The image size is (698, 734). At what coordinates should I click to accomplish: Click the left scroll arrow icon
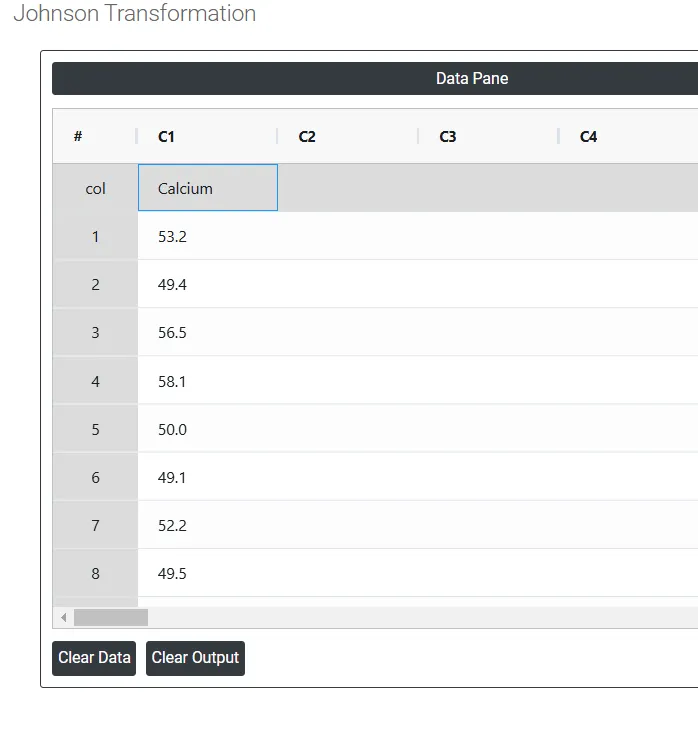(x=63, y=617)
